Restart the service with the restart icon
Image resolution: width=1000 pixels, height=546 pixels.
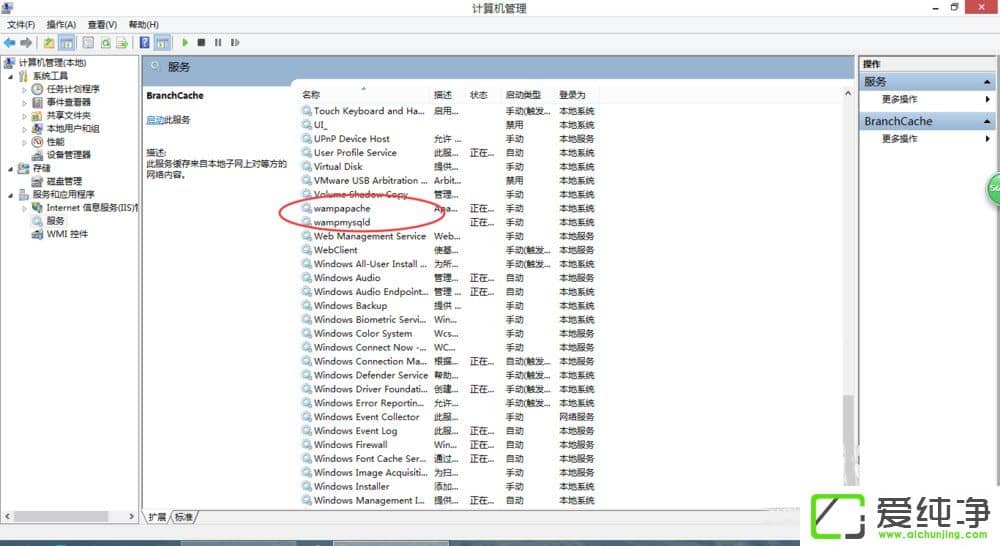point(235,42)
